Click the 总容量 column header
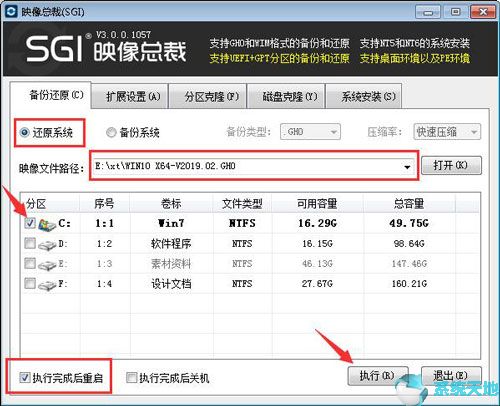The image size is (500, 406). click(409, 203)
